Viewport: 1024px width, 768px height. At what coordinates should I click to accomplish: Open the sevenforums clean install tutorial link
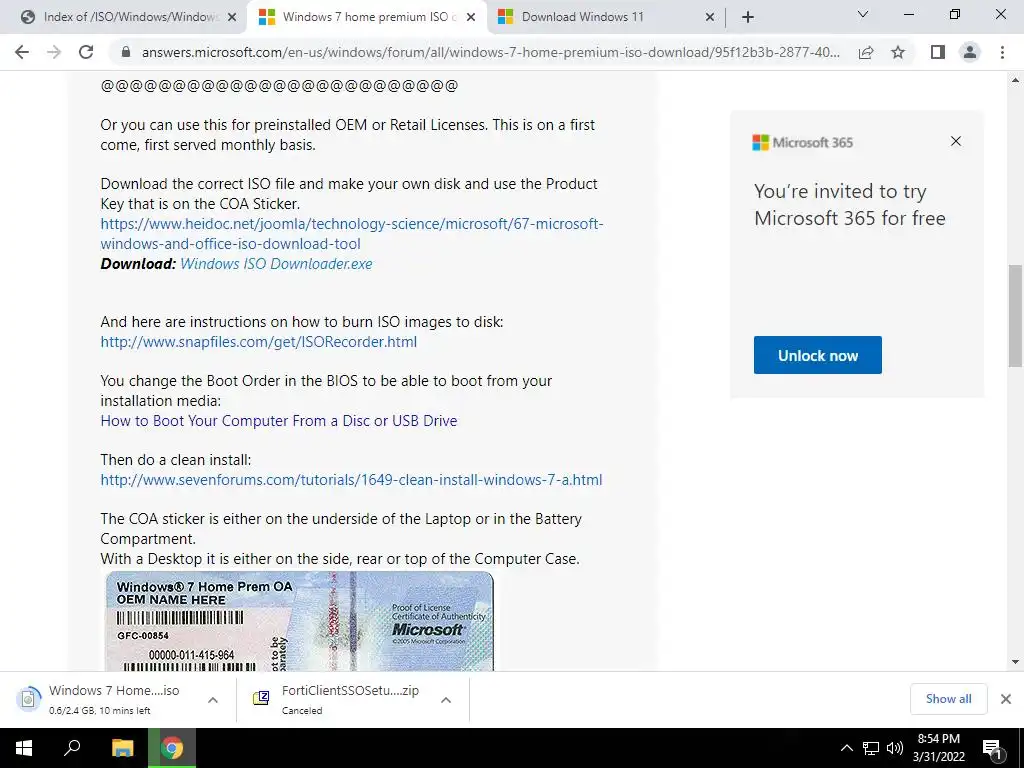click(351, 480)
